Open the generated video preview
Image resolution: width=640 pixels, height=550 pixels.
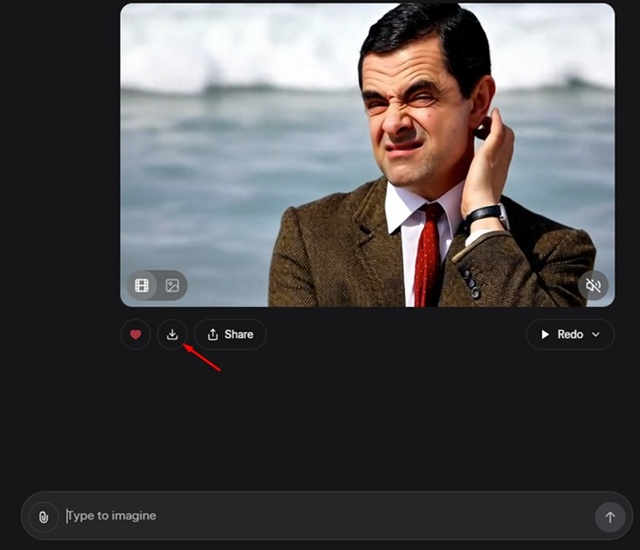[x=367, y=155]
